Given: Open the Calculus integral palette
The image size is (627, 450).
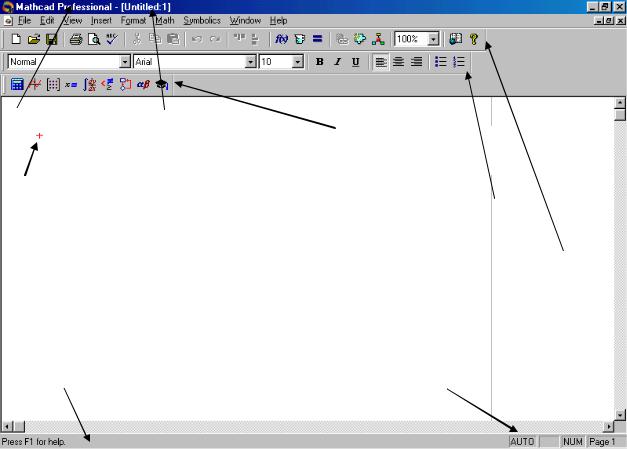Looking at the screenshot, I should 90,84.
